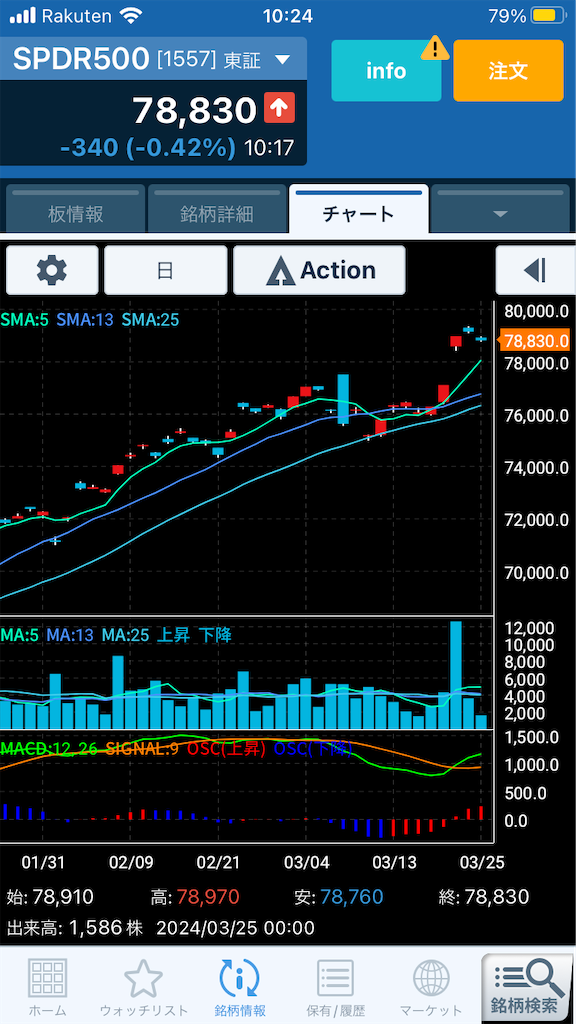
Task: Tap the OSC(上昇) legend label
Action: pos(227,749)
